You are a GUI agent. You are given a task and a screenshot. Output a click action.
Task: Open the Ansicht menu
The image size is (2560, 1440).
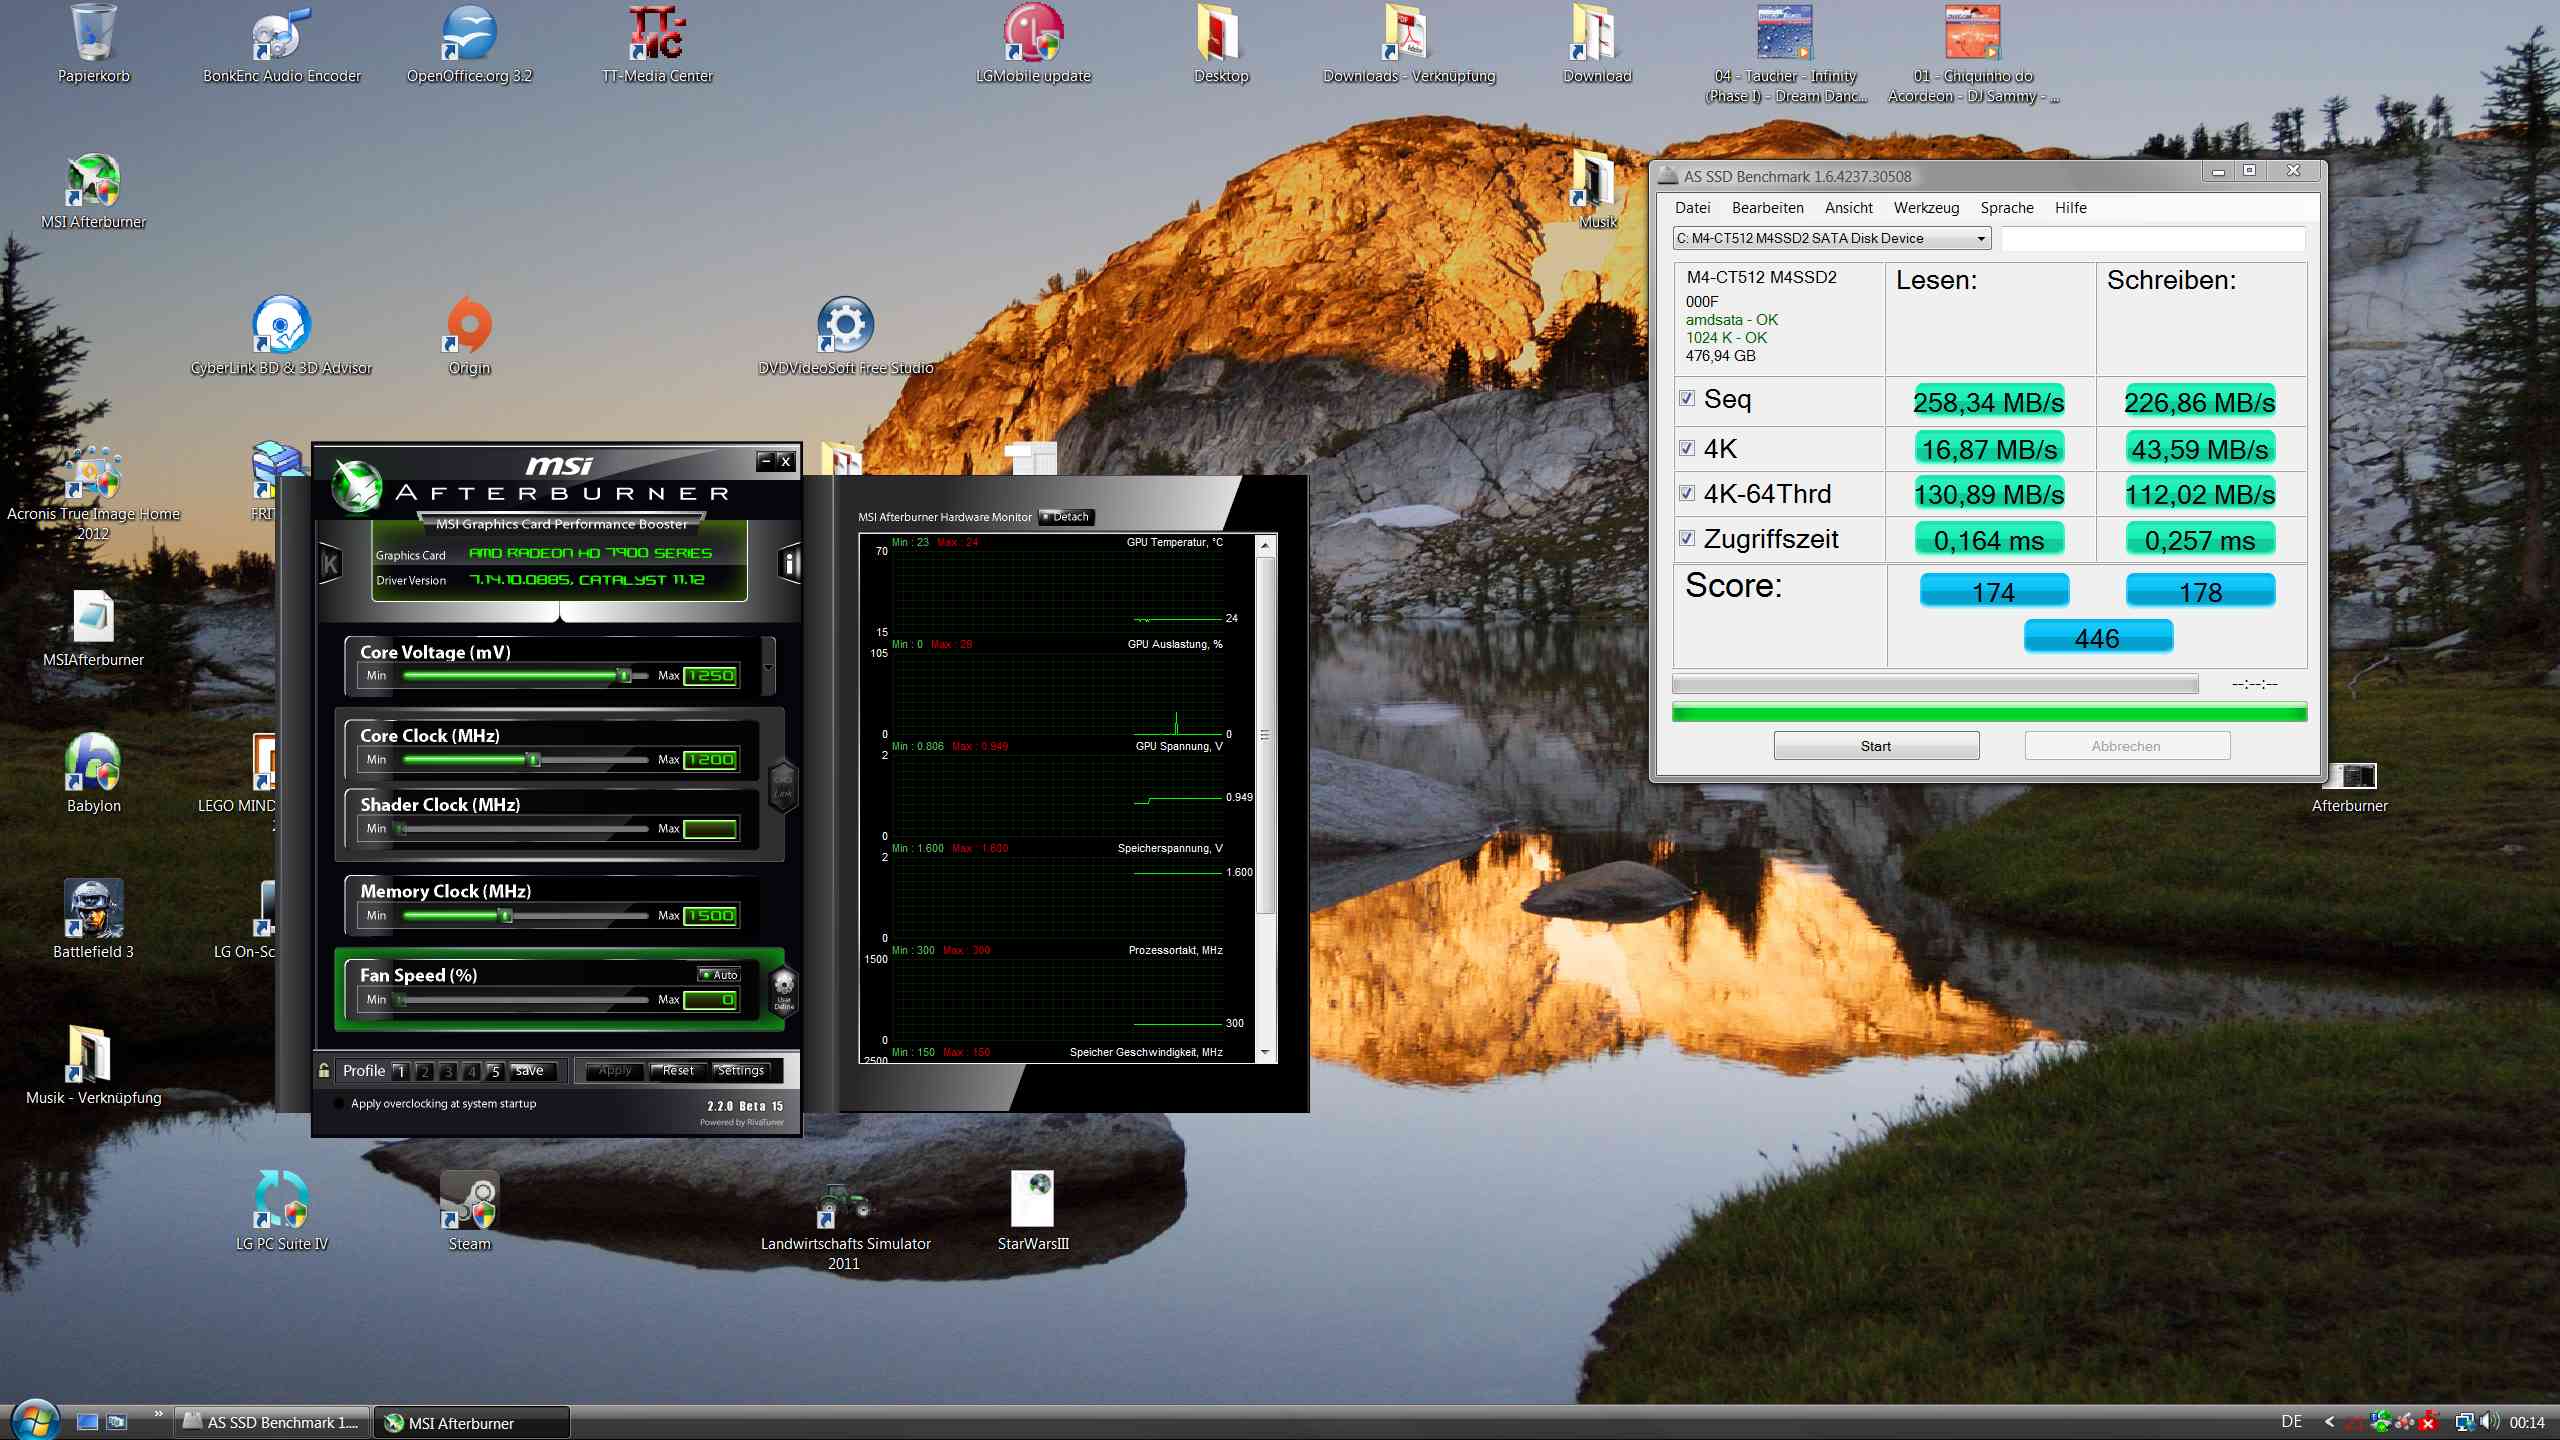click(1848, 208)
